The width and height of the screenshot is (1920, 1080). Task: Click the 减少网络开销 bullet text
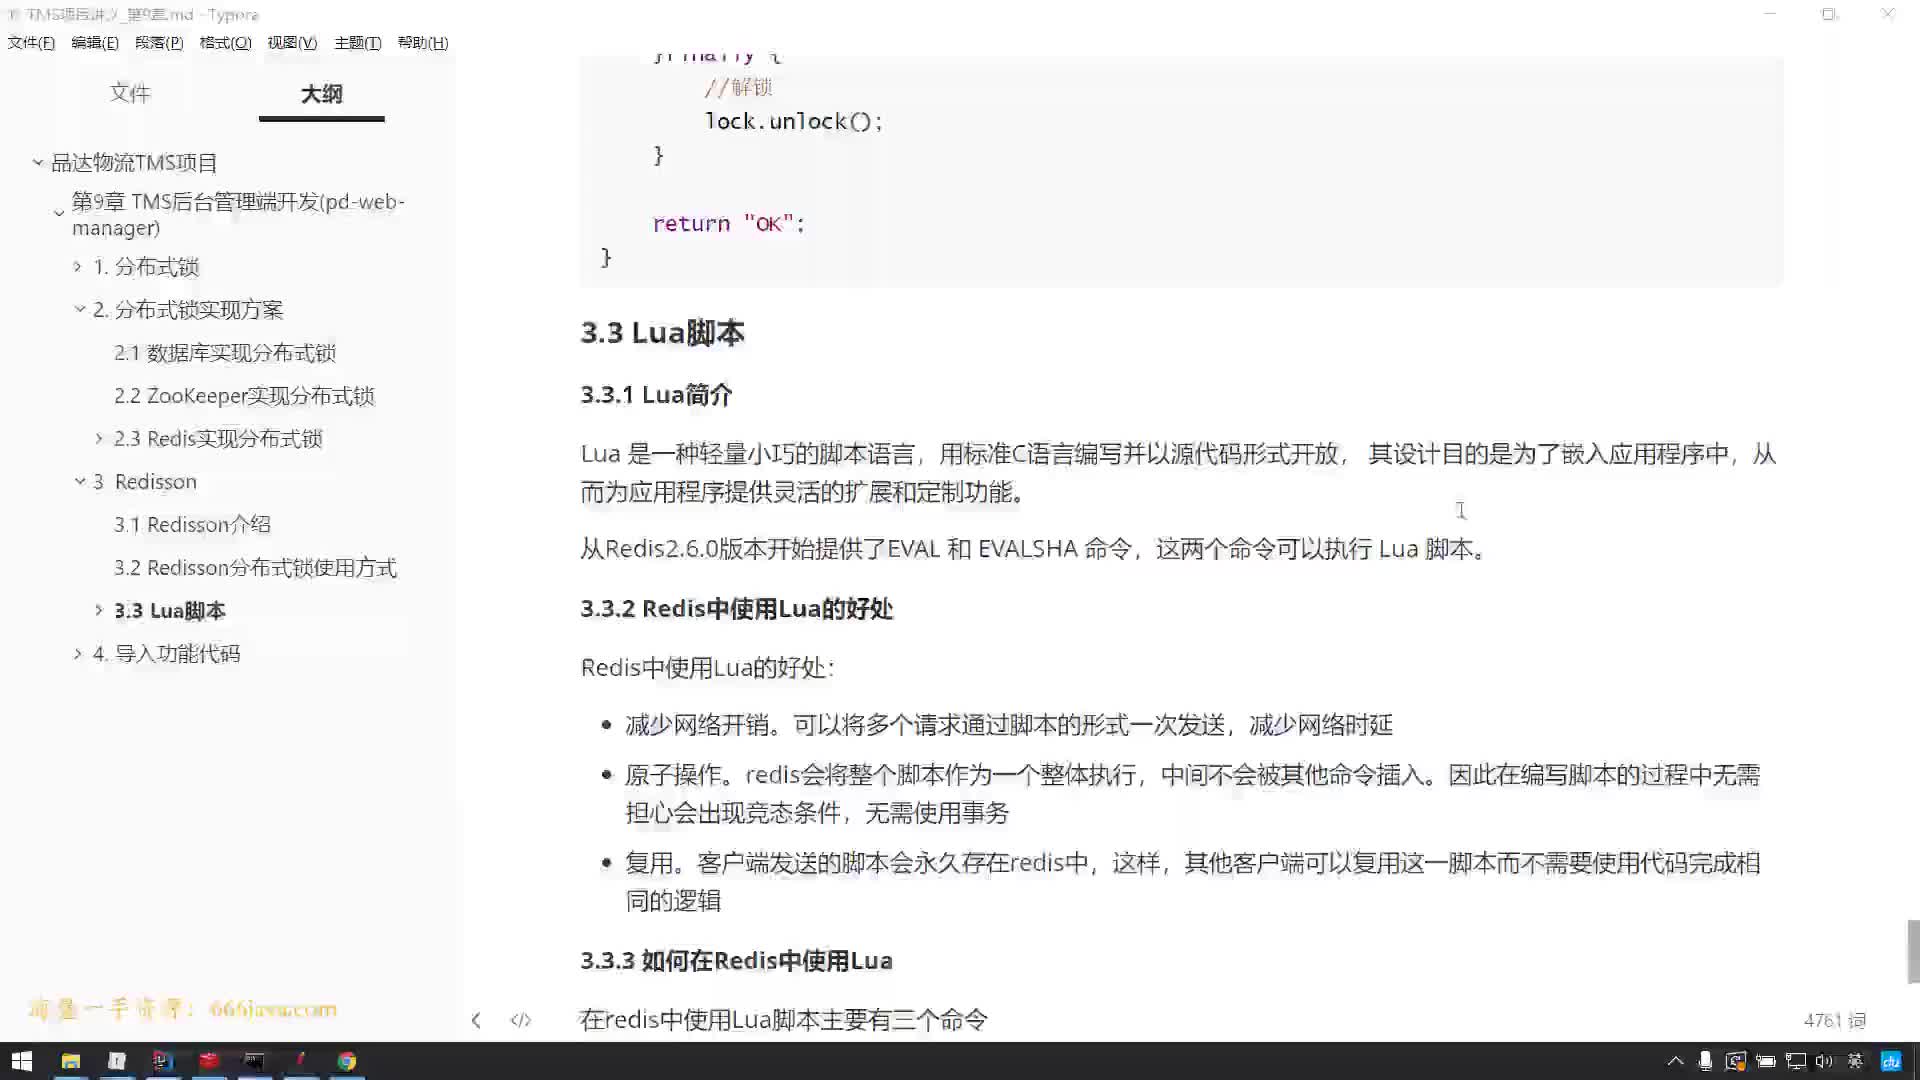(x=1009, y=725)
